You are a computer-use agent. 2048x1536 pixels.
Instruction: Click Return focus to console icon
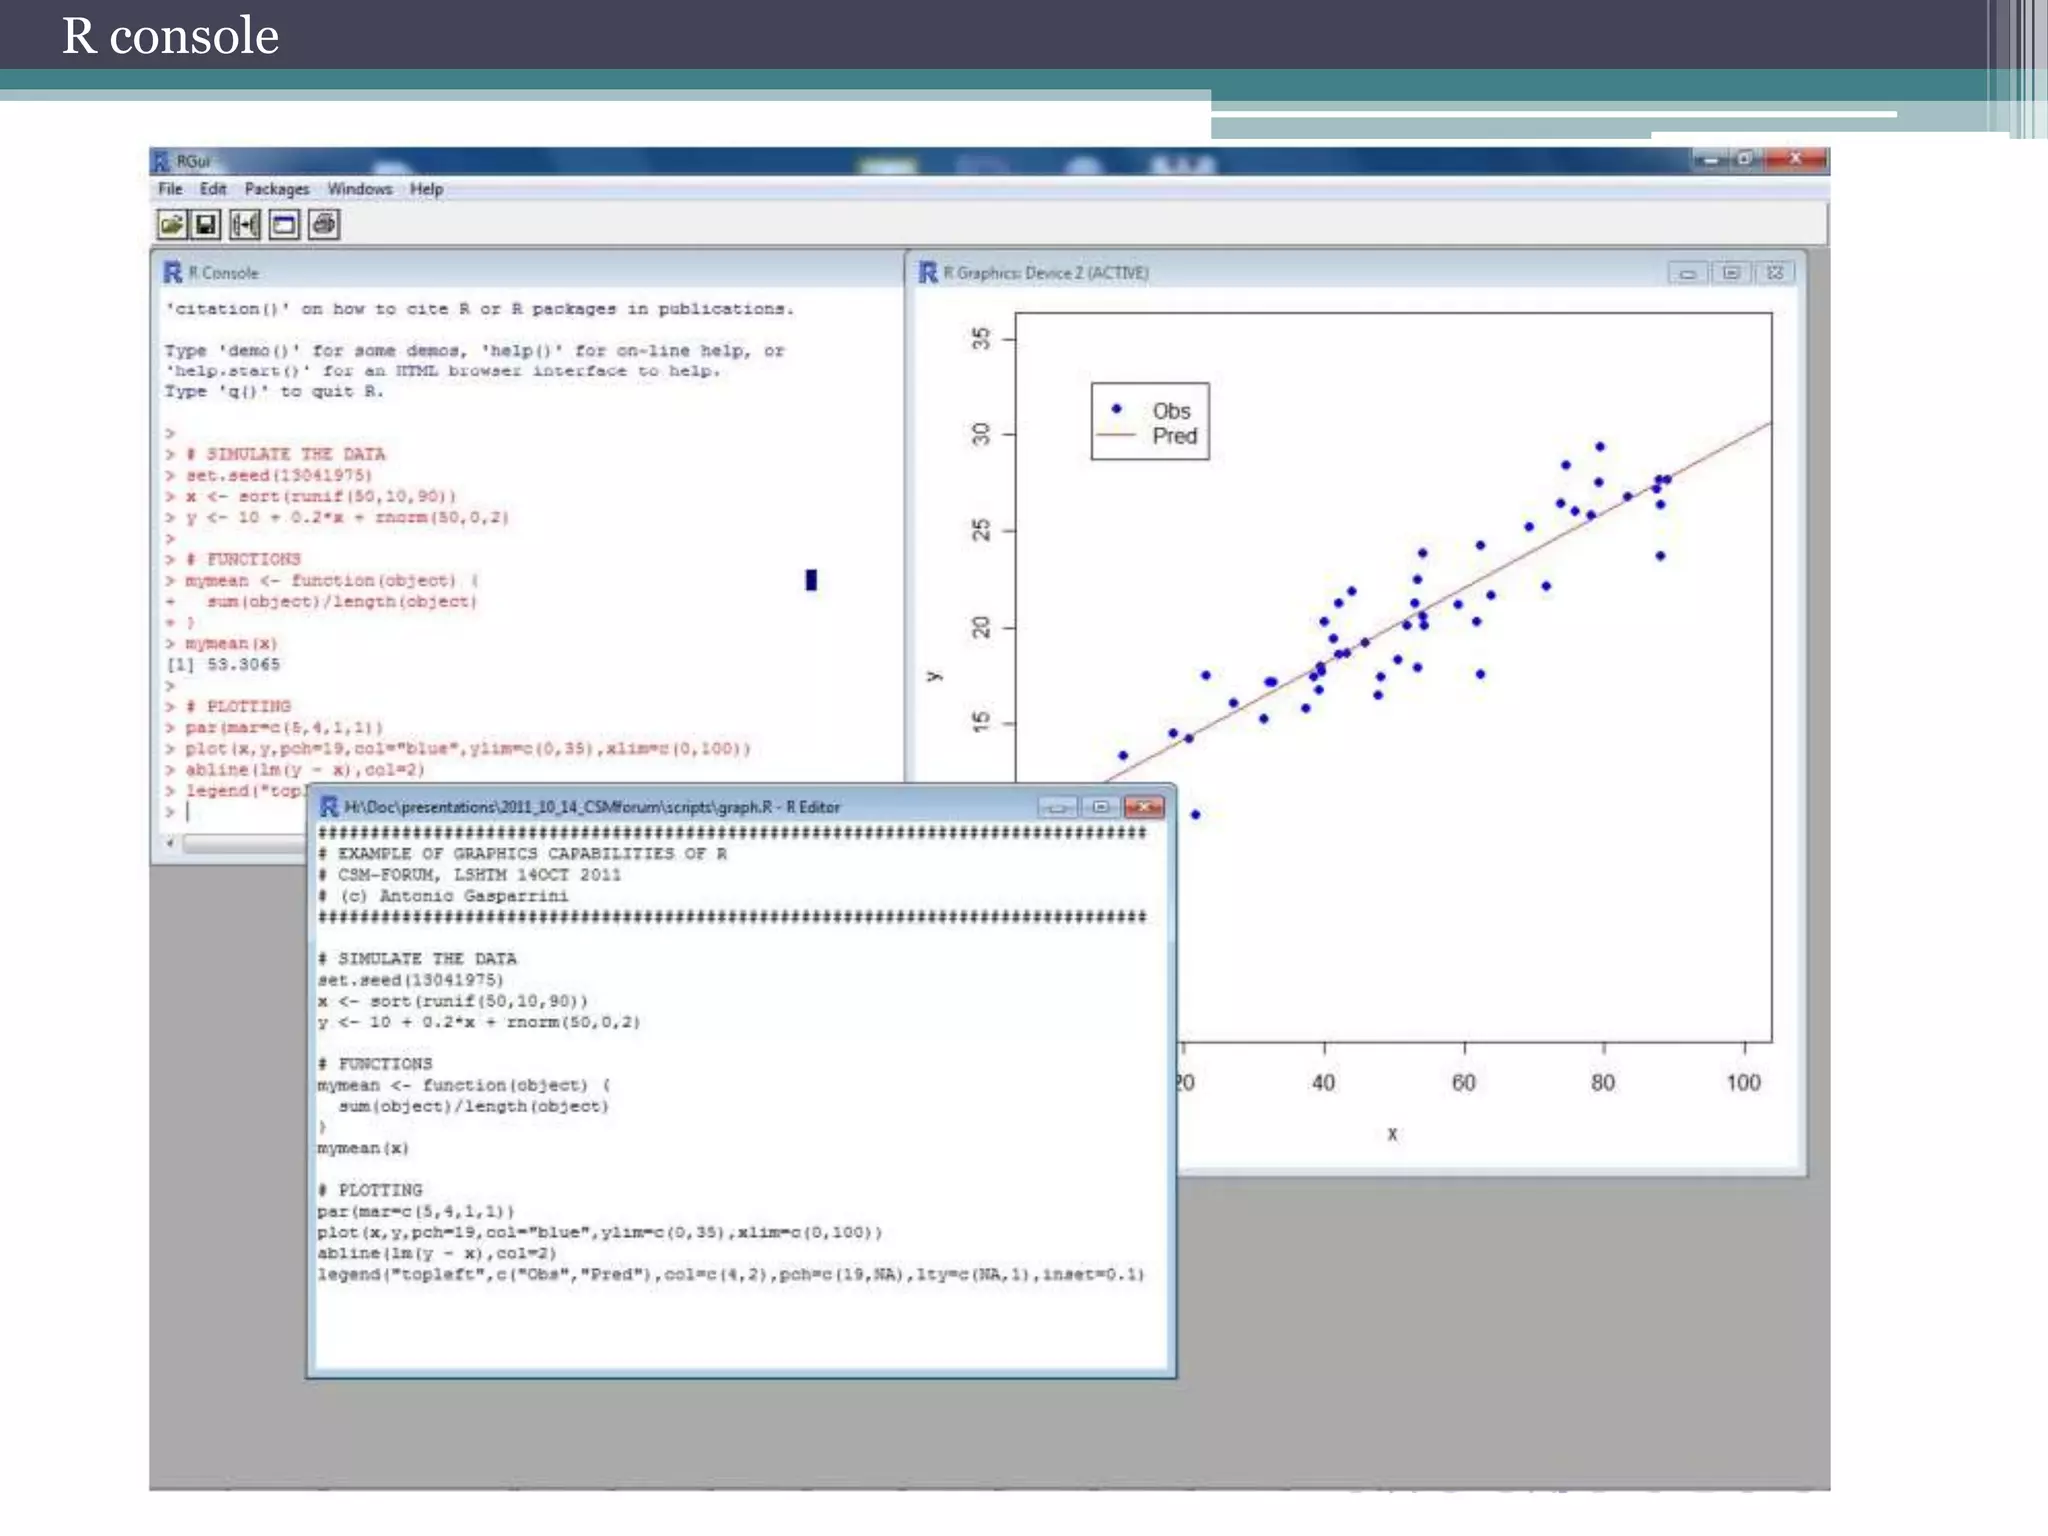284,225
